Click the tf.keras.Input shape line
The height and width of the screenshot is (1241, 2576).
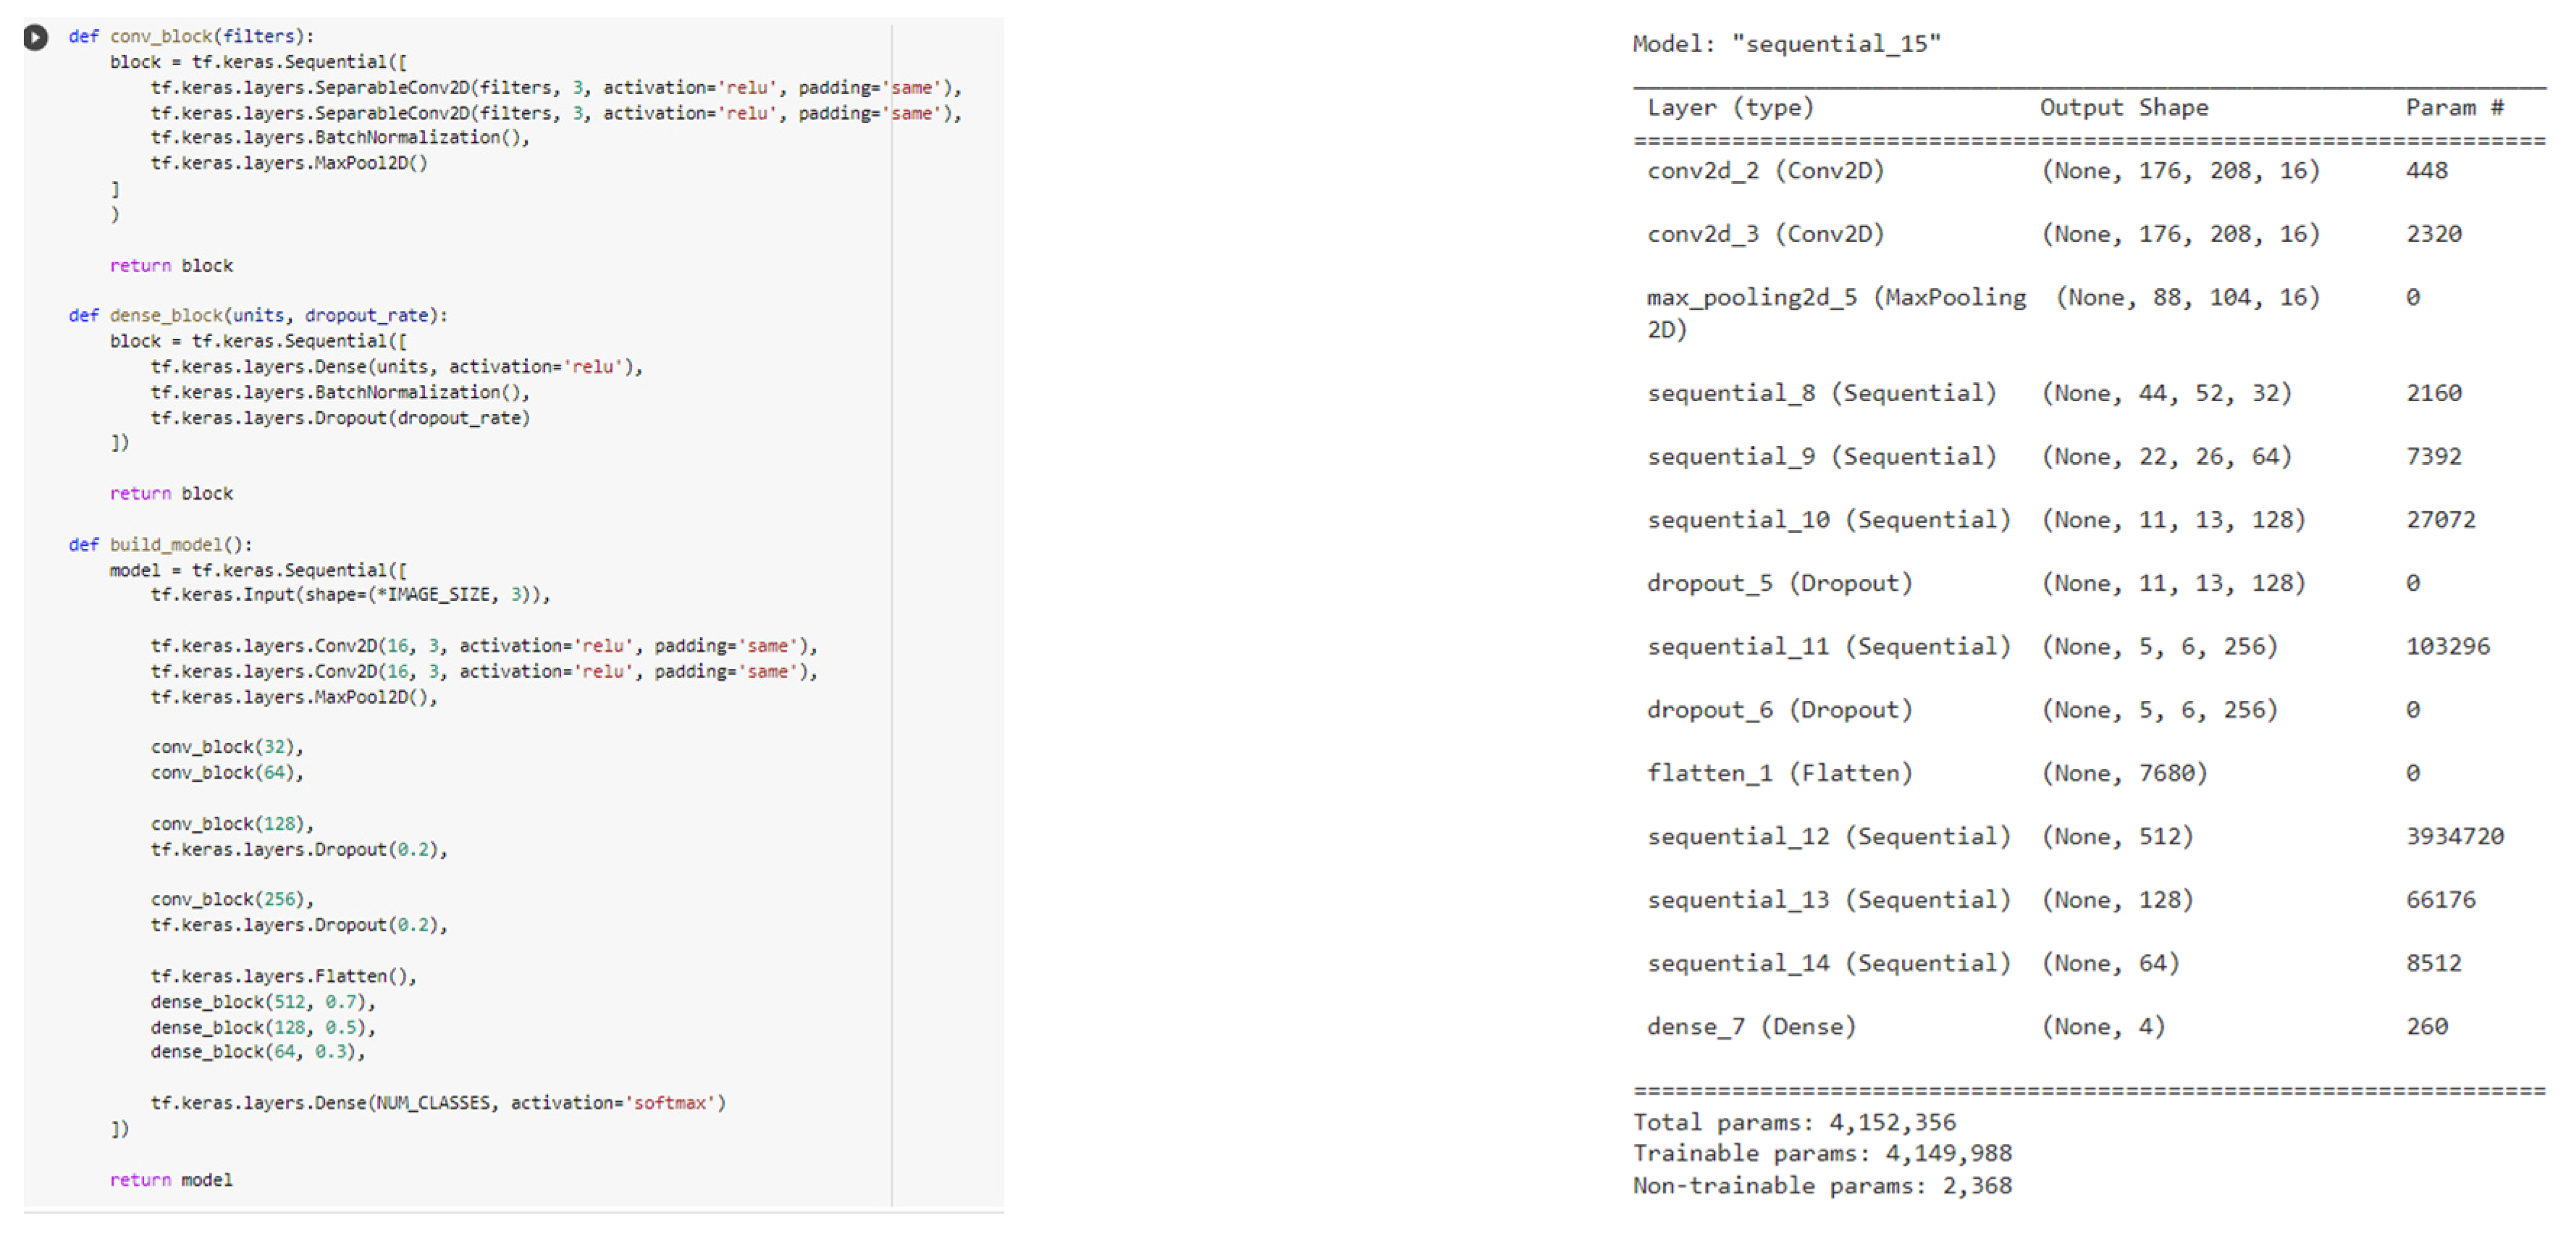[x=350, y=595]
